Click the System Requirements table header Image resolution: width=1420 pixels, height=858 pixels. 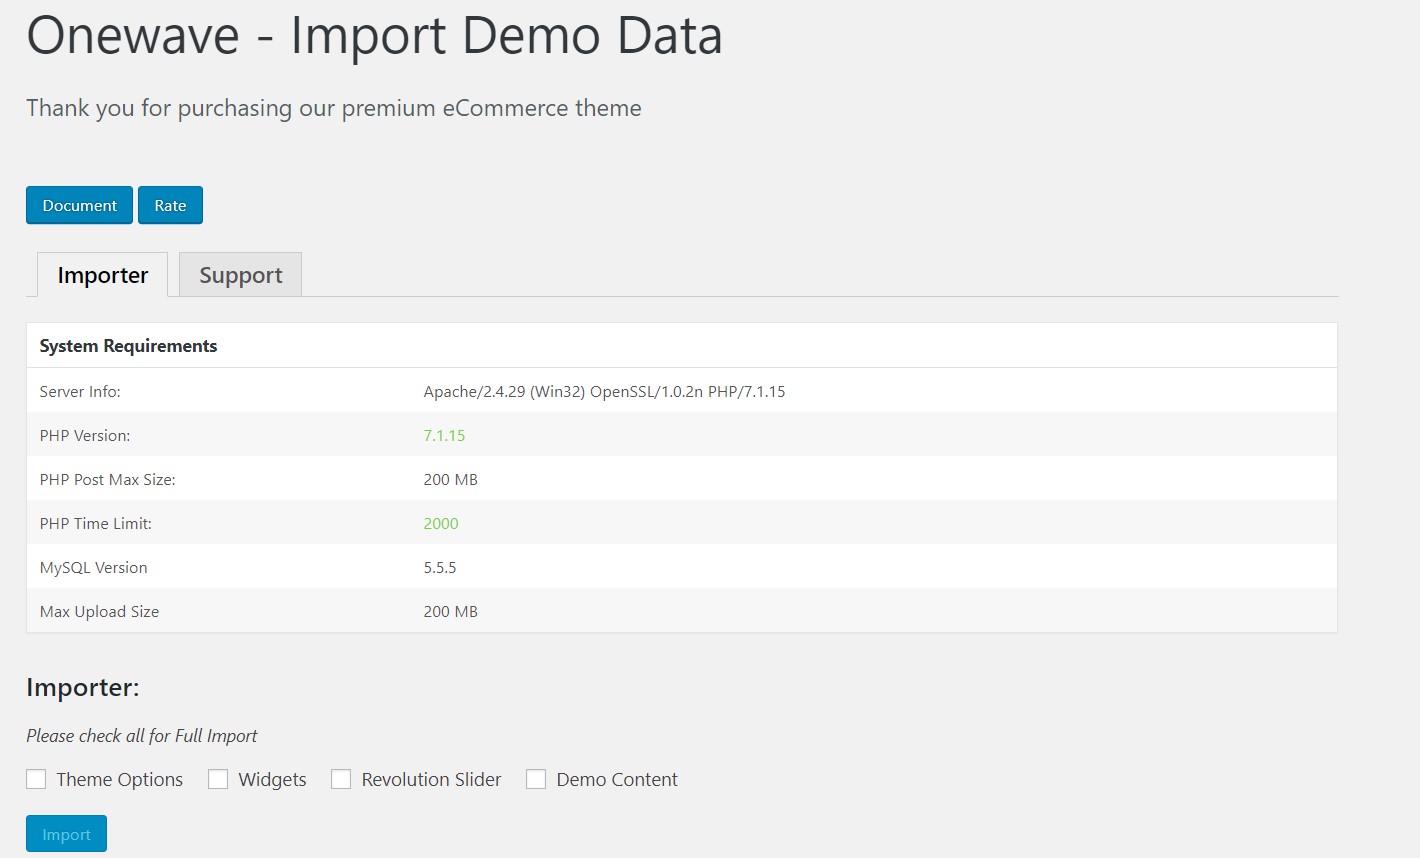point(128,346)
